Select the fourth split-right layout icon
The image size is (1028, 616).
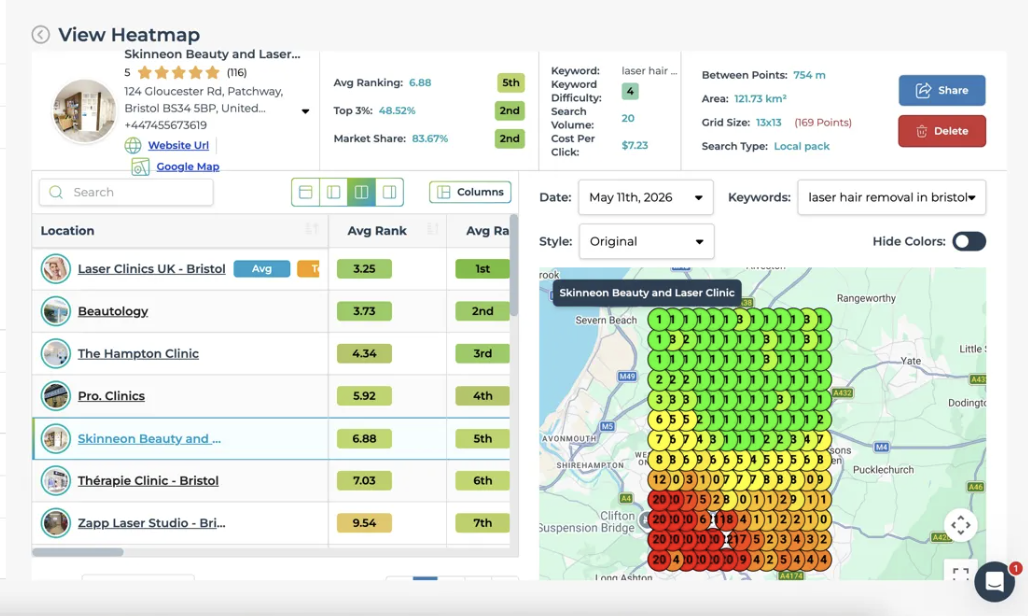[x=389, y=192]
